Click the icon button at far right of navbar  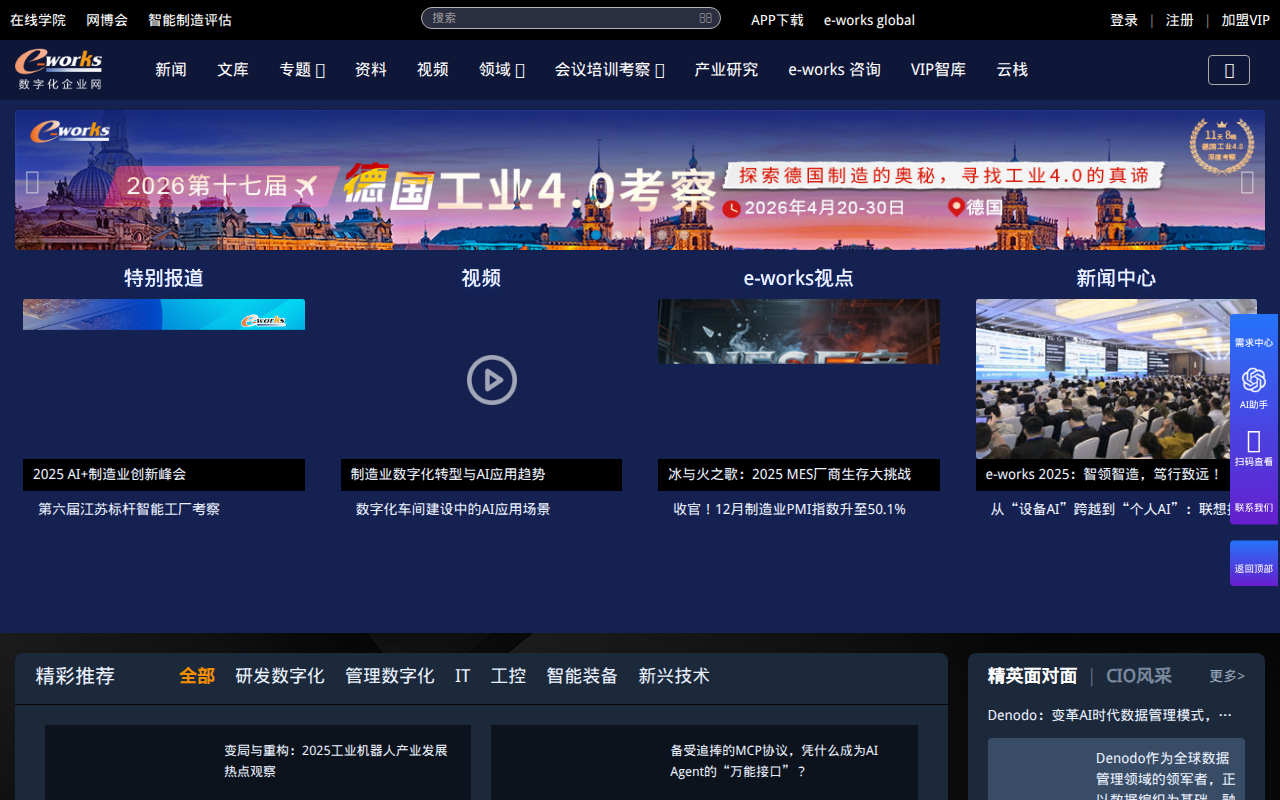click(1228, 69)
